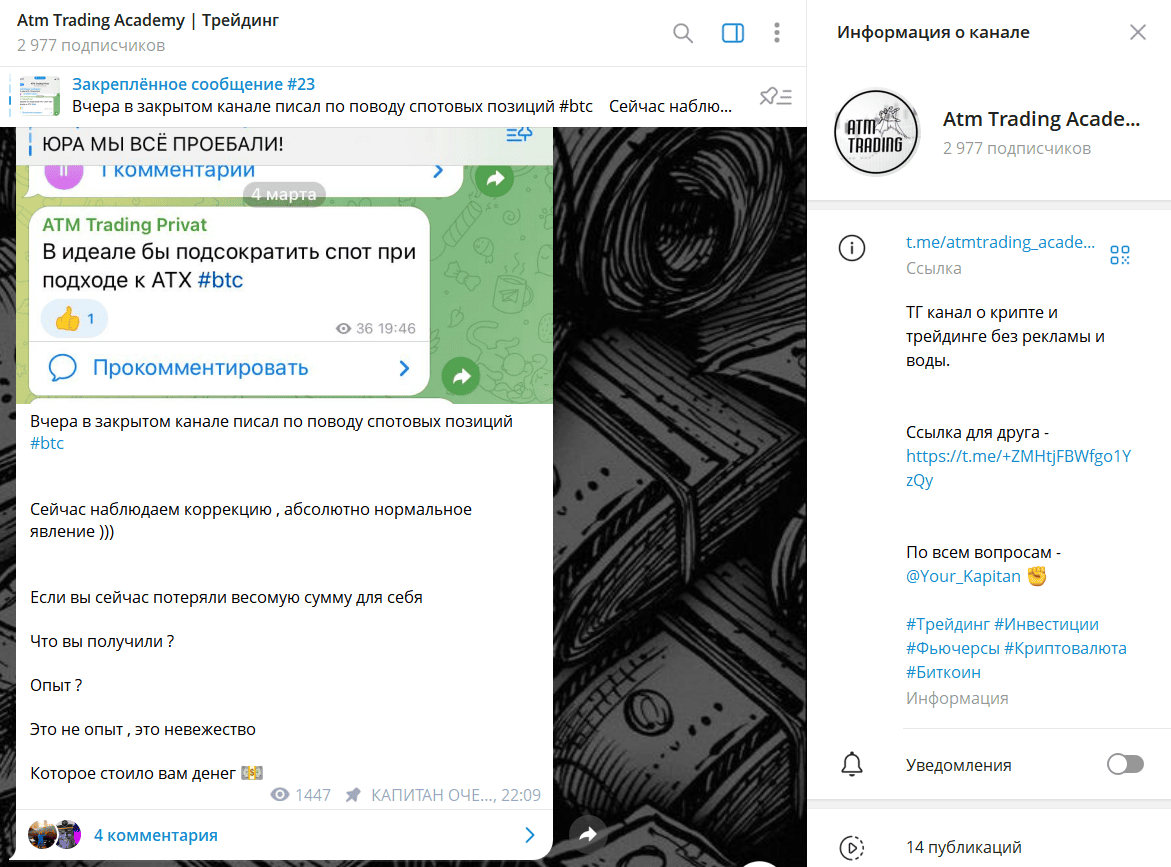Open search in the channel header
The height and width of the screenshot is (867, 1171).
[683, 33]
